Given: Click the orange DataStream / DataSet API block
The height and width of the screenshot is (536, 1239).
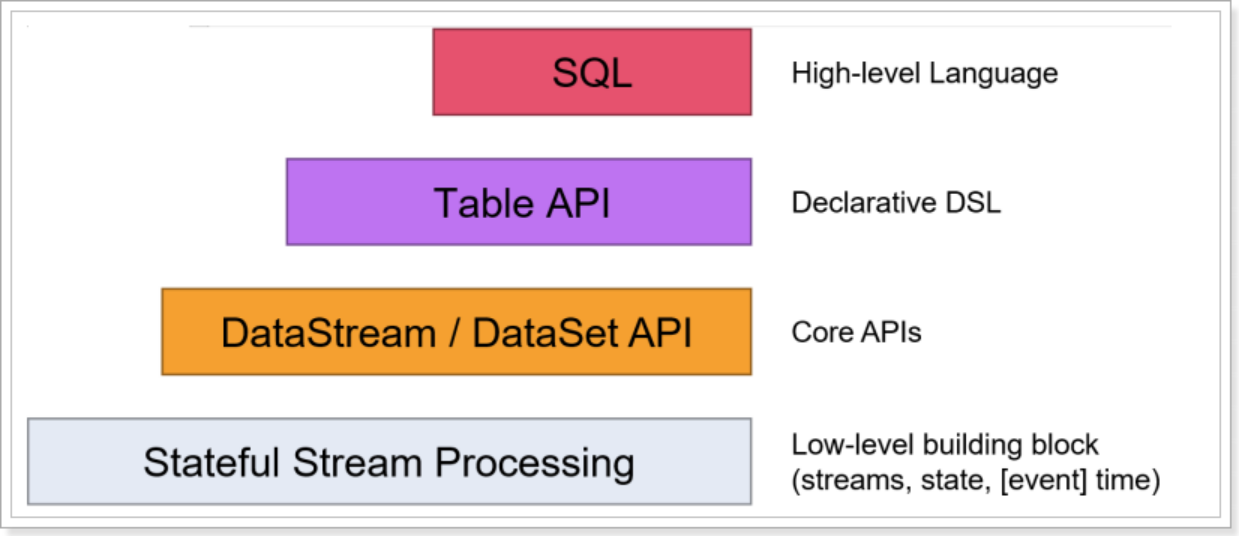Looking at the screenshot, I should coord(456,332).
